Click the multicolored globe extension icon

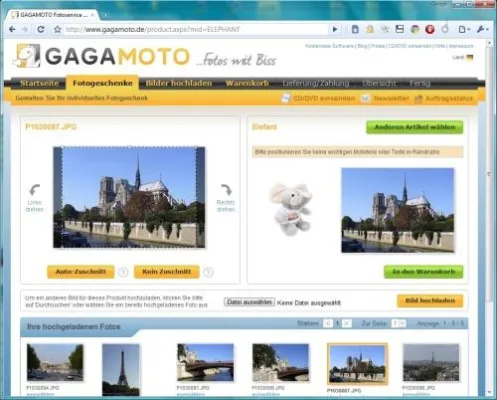(x=415, y=29)
